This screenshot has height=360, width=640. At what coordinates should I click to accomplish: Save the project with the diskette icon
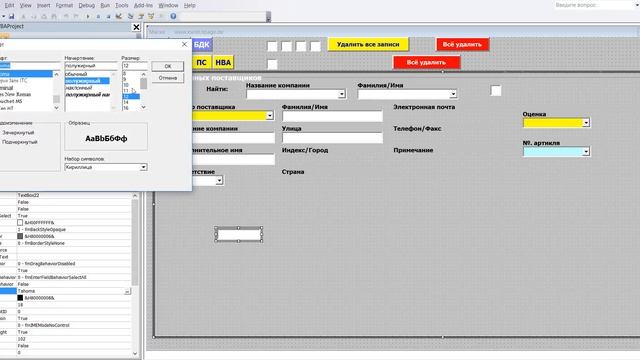11,16
